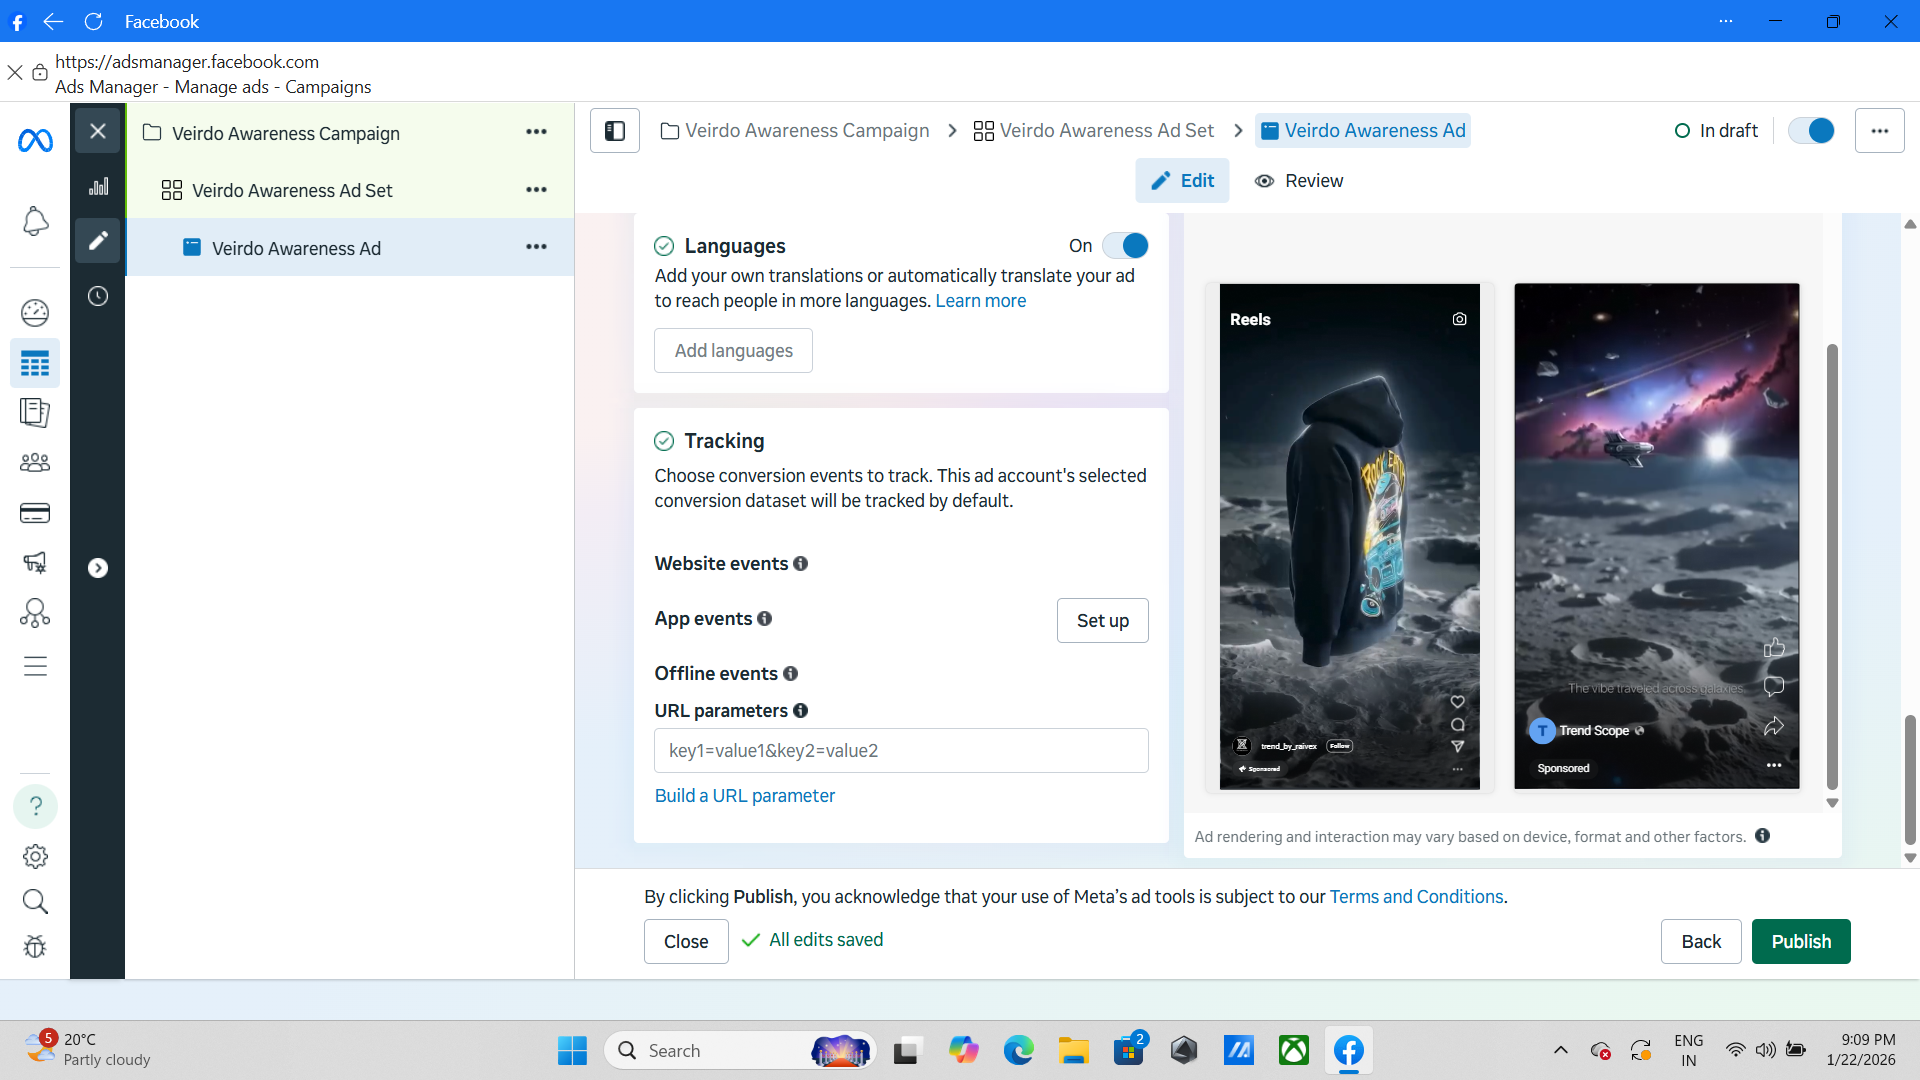
Task: Show info for Website events
Action: tap(801, 564)
